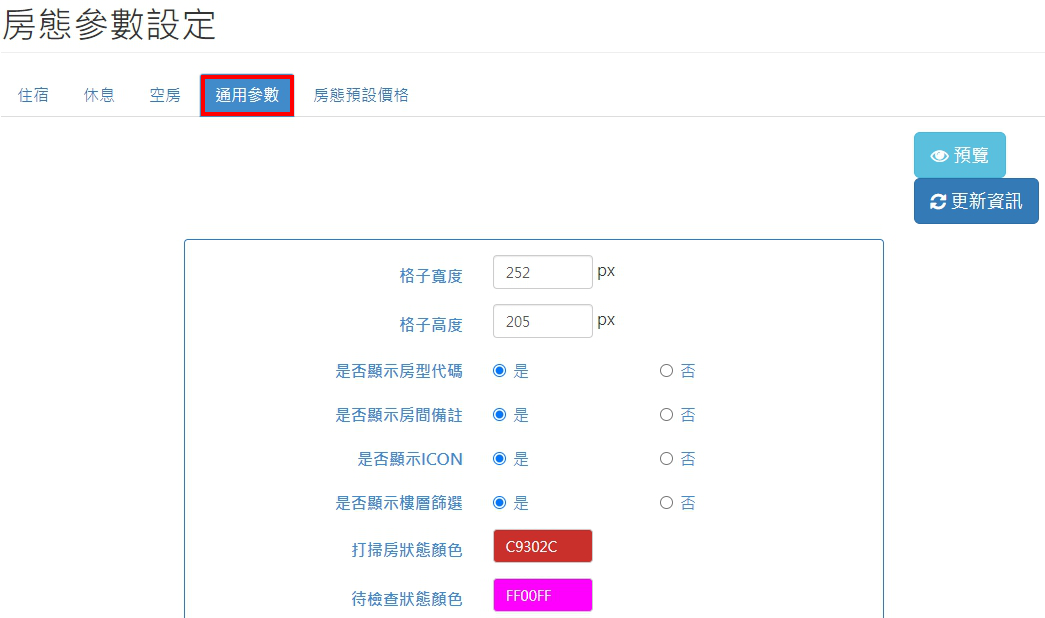
Task: Click the 更新資訊 button text
Action: (x=986, y=202)
